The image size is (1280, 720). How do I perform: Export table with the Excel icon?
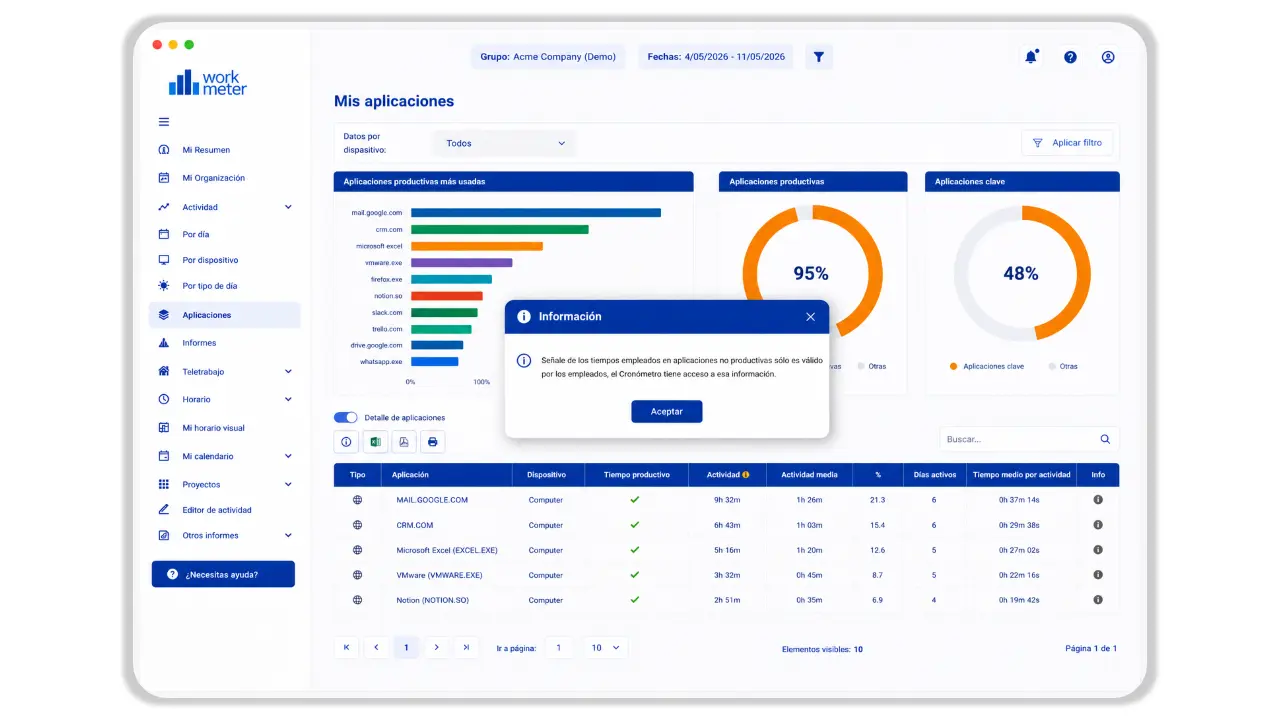click(x=376, y=441)
